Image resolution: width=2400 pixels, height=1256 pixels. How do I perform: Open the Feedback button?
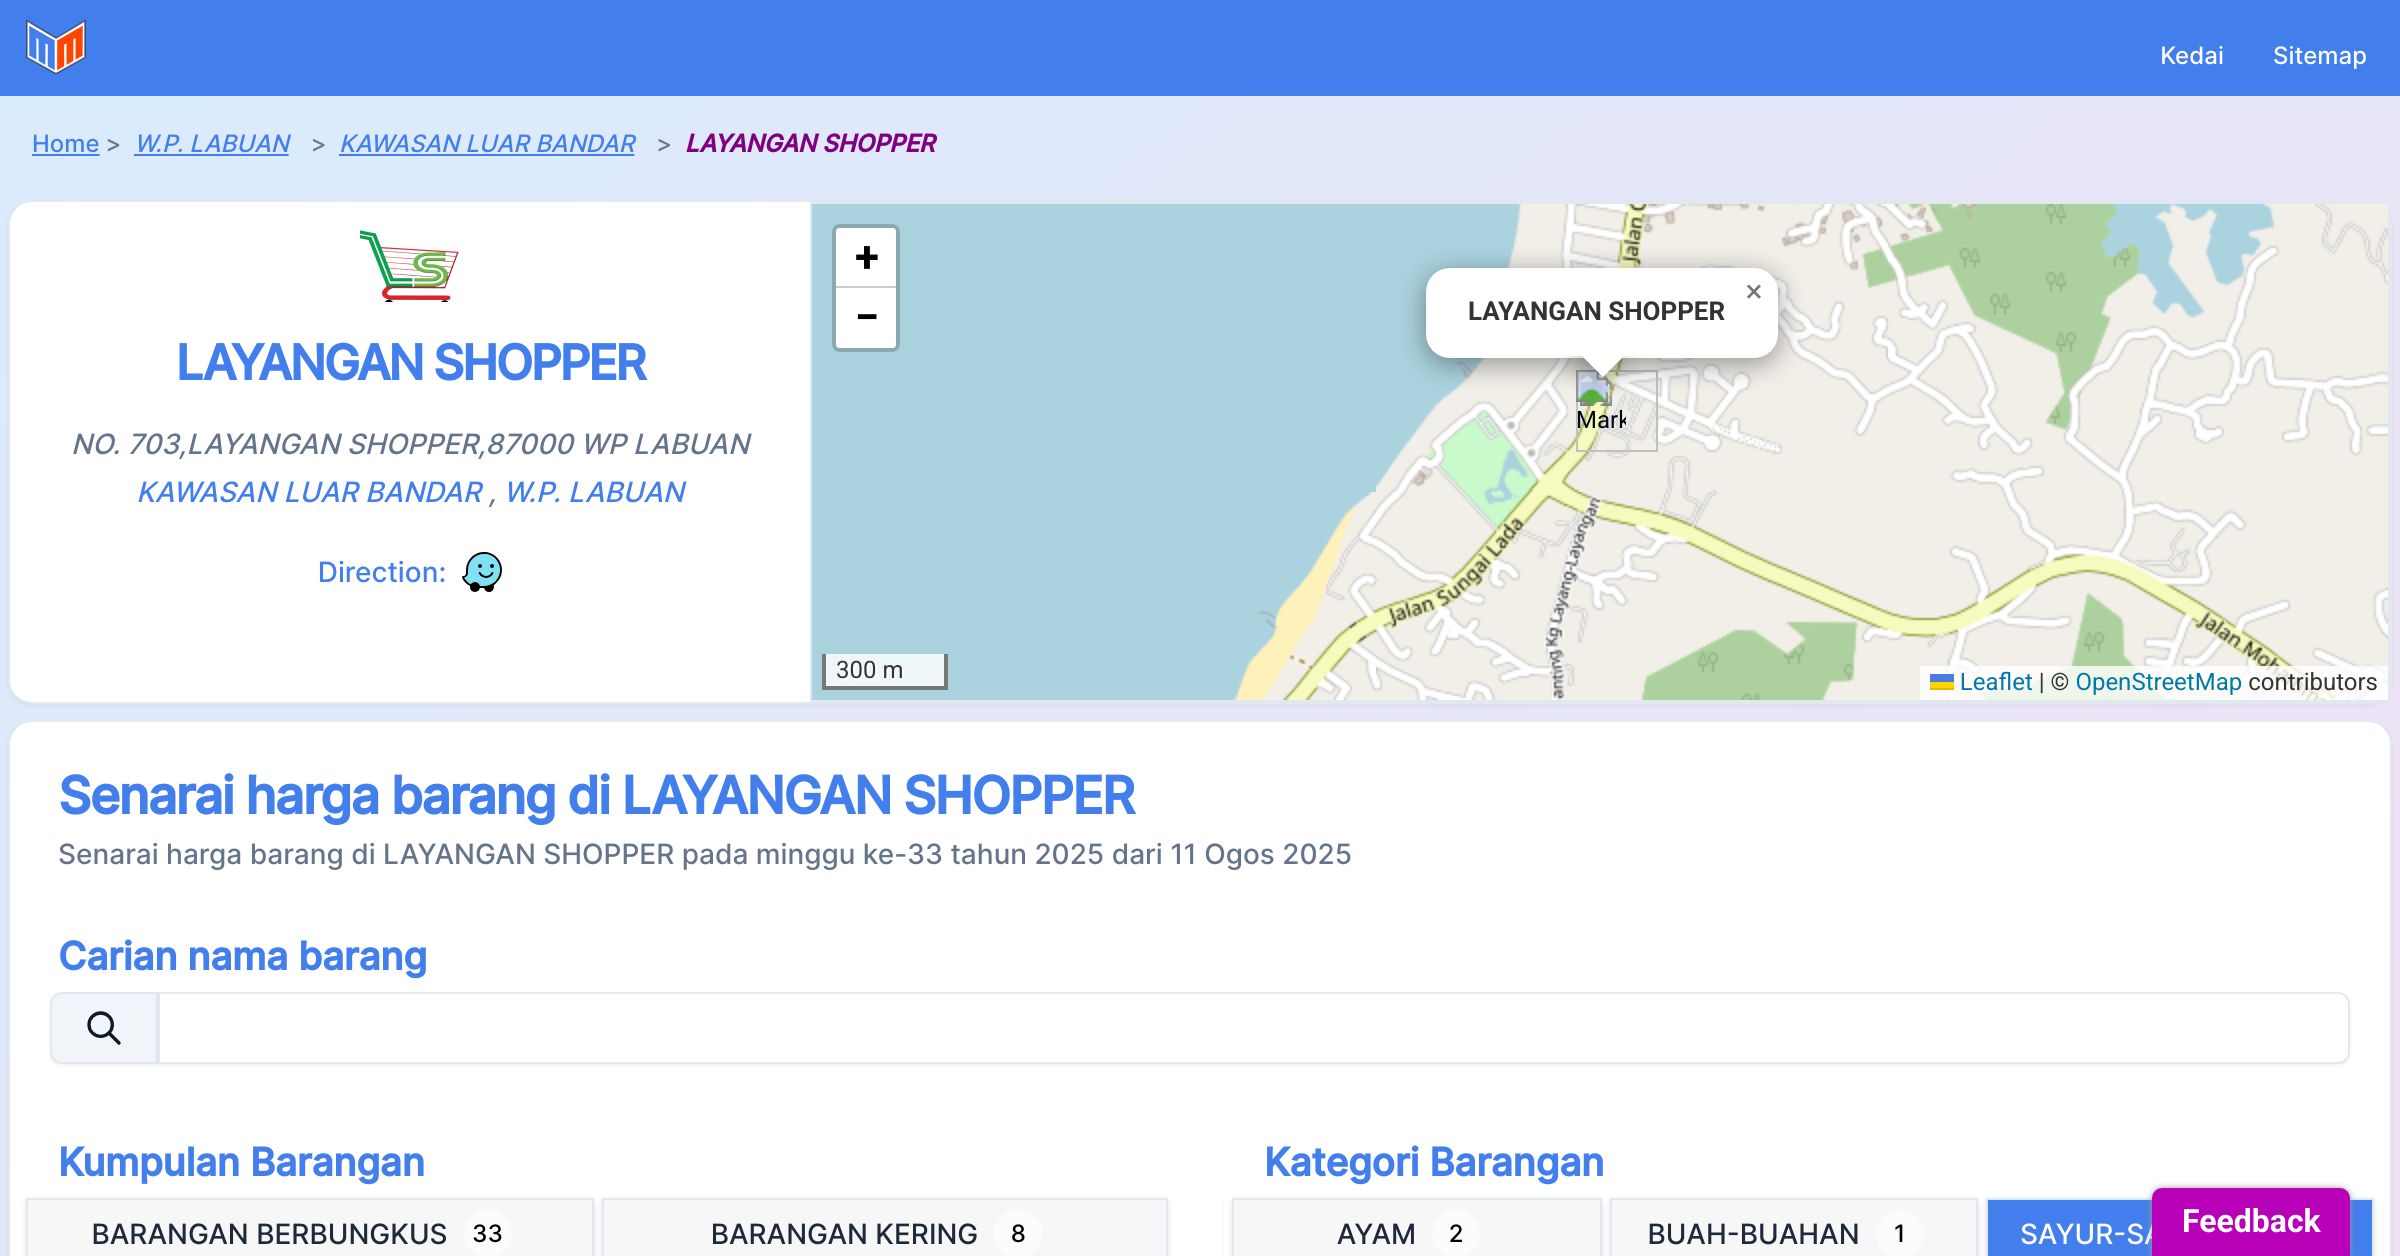[x=2250, y=1220]
